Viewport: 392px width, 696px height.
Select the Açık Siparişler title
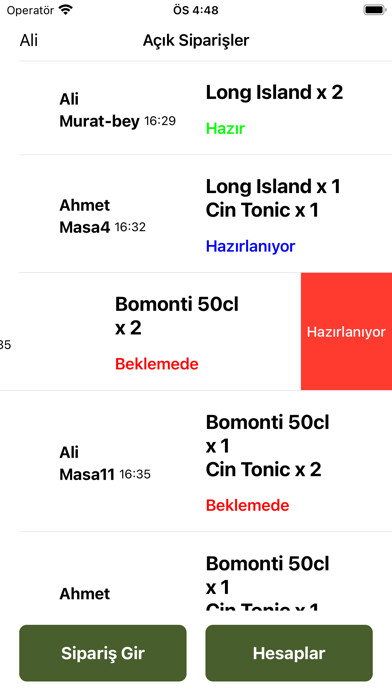[x=196, y=40]
